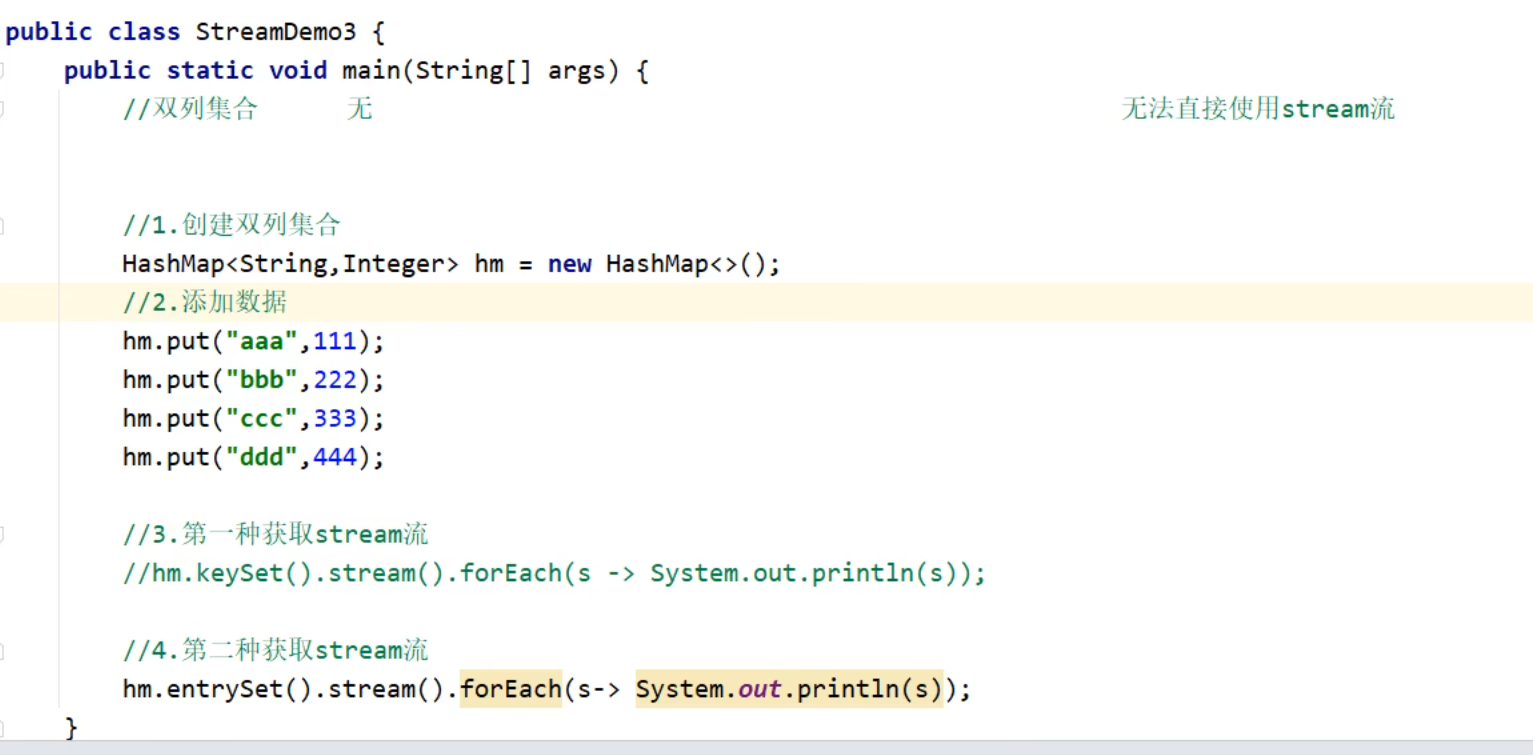Click the "aaa" string literal
This screenshot has height=755, width=1533.
point(264,342)
